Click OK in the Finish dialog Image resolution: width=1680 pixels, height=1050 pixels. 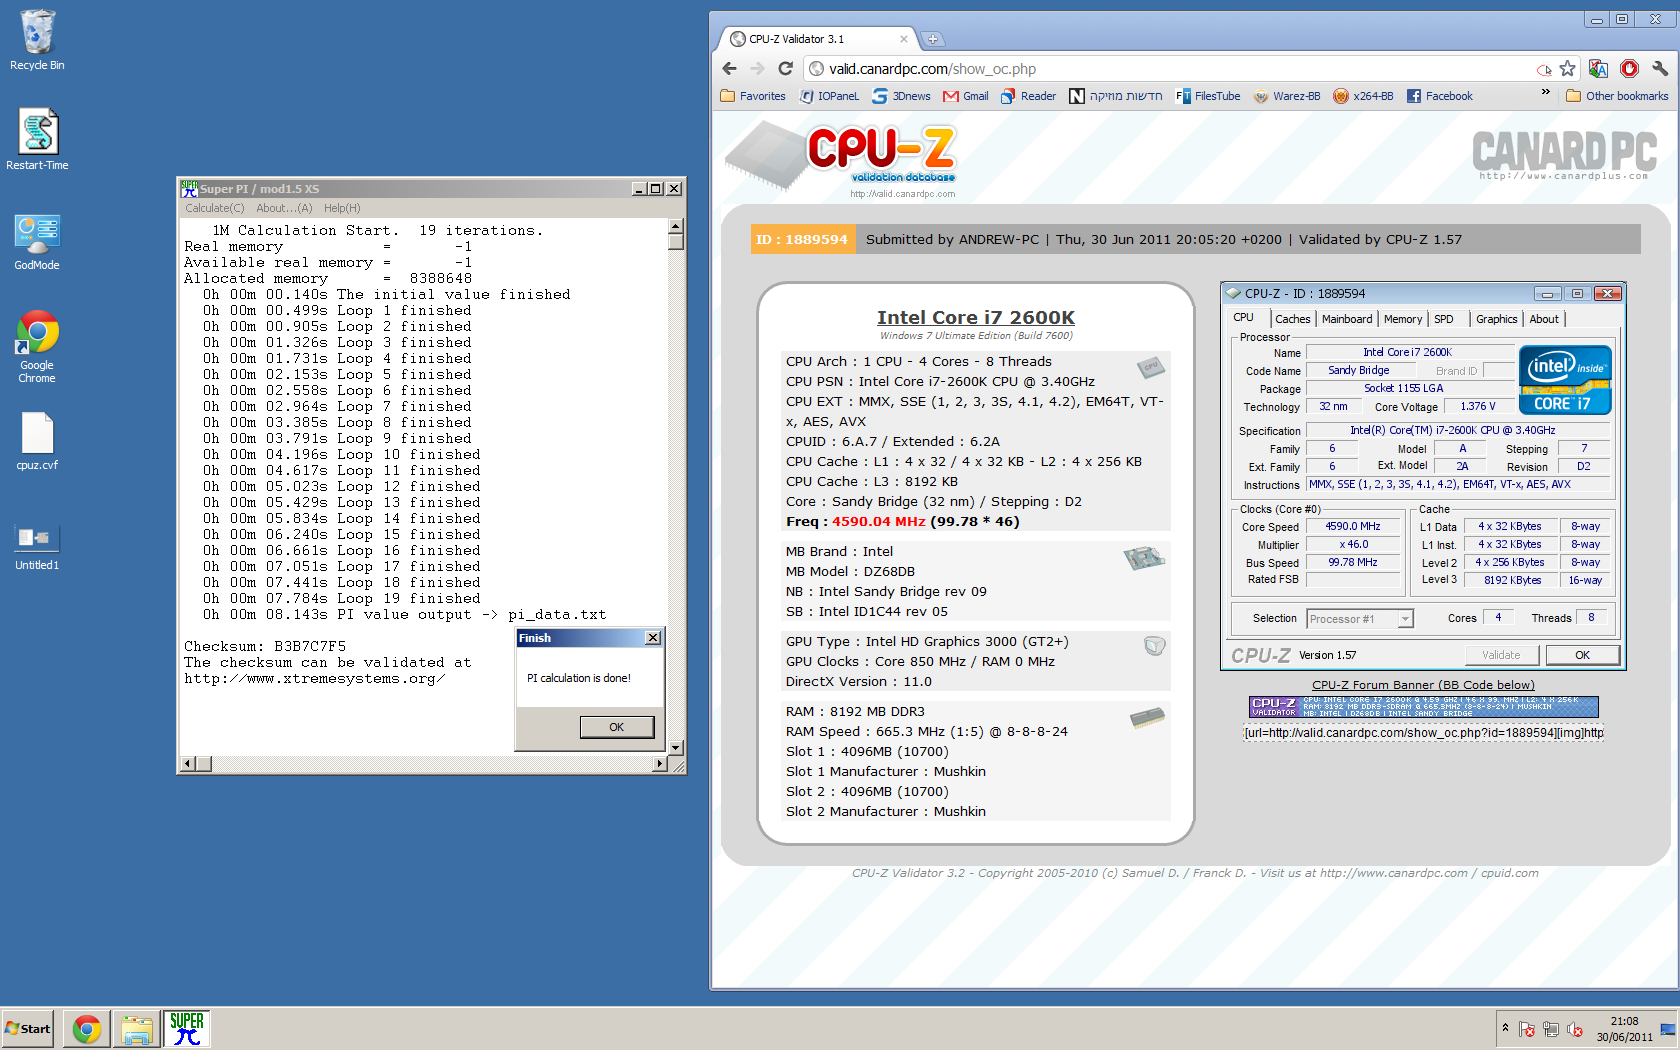coord(616,727)
